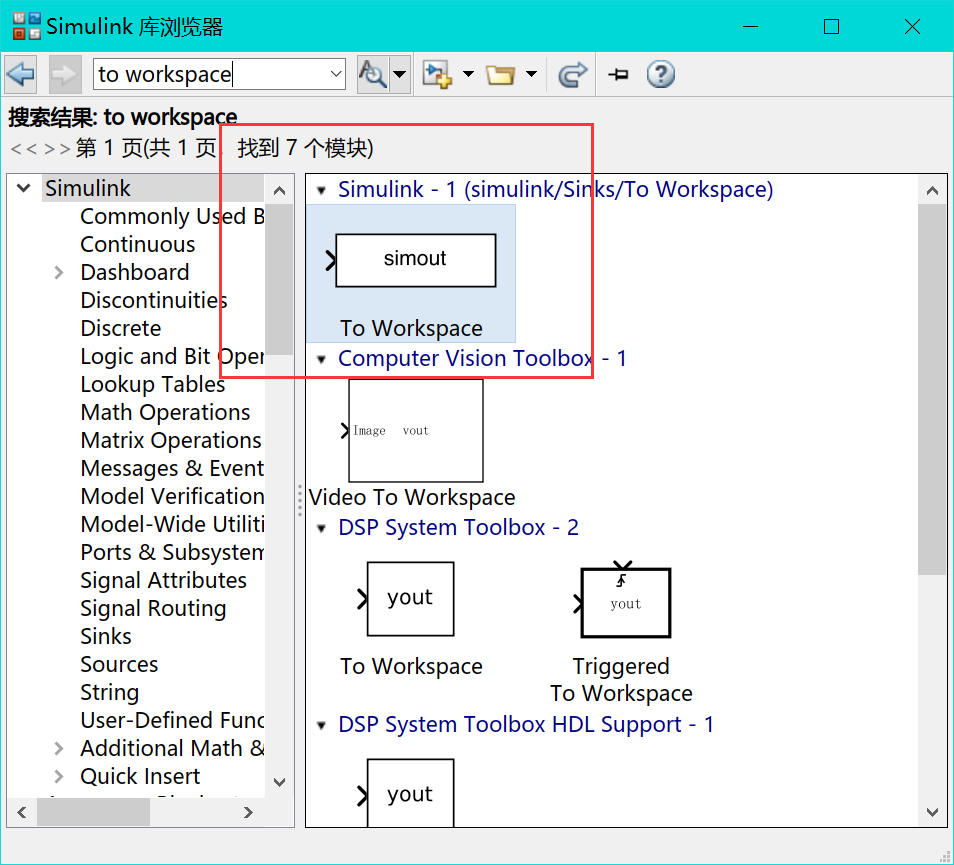Image resolution: width=954 pixels, height=865 pixels.
Task: Click results panel scroll down arrow
Action: [932, 812]
